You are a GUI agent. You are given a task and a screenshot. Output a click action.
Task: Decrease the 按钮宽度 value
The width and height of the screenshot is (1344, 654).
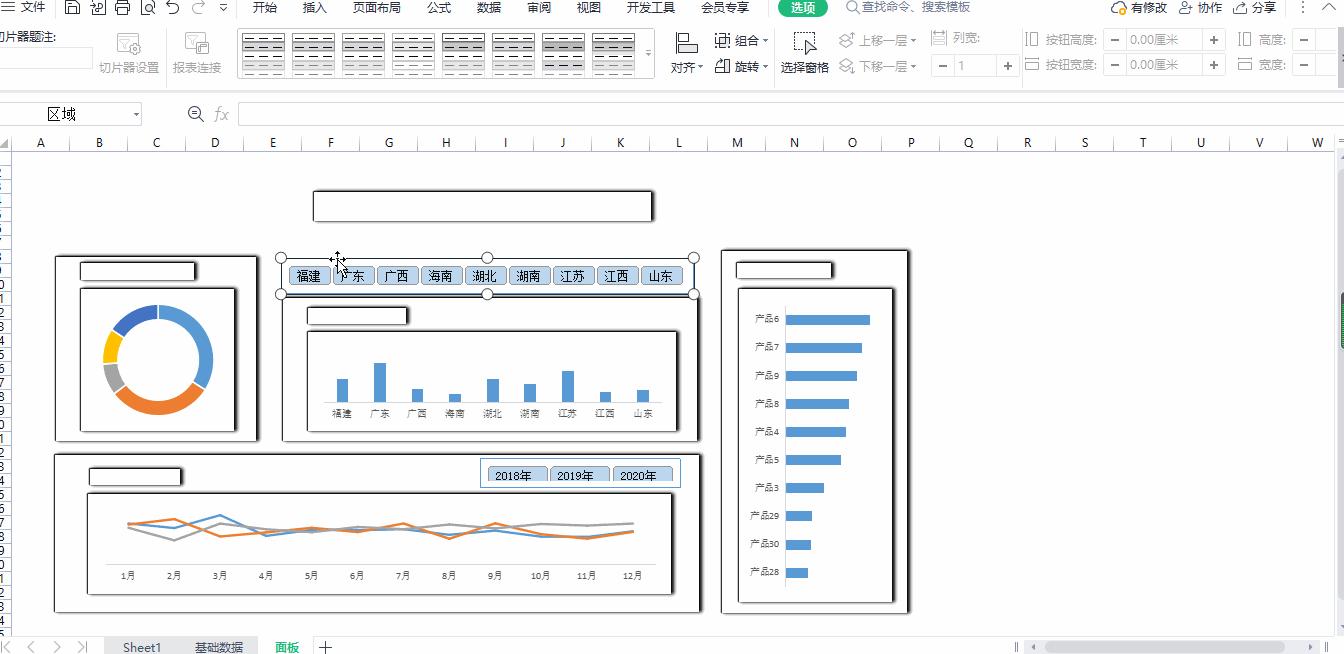1115,65
